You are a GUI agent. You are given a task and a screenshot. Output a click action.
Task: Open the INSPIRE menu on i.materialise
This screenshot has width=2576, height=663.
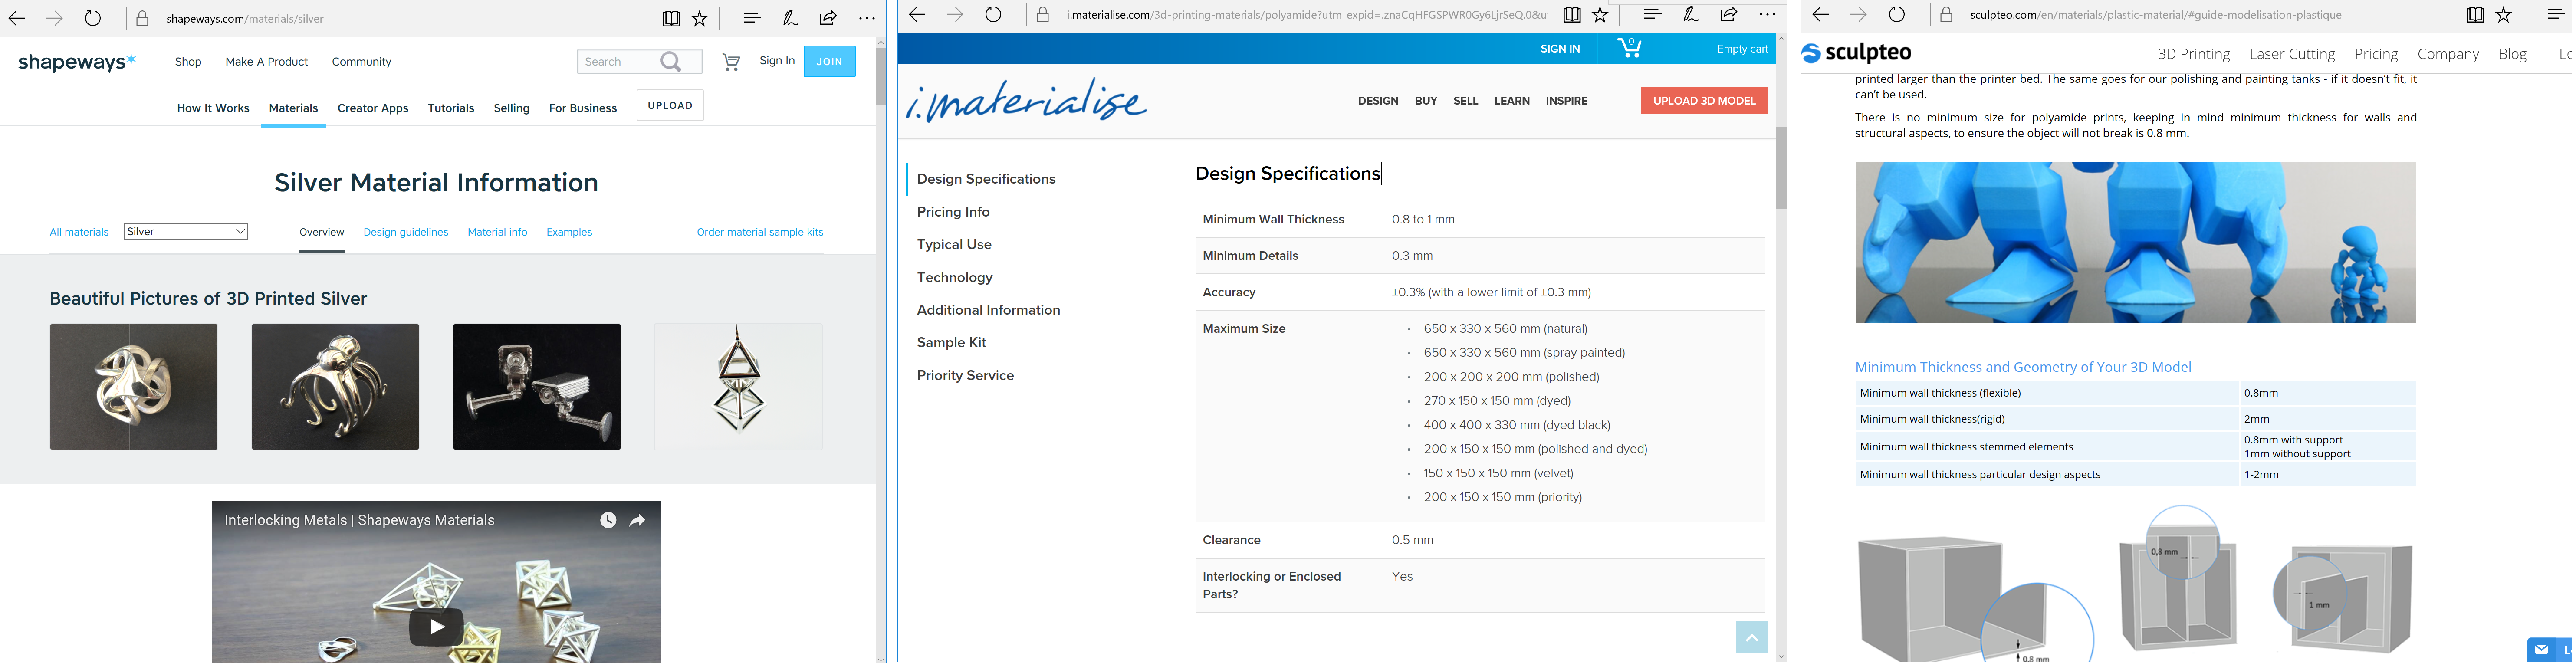[x=1566, y=101]
